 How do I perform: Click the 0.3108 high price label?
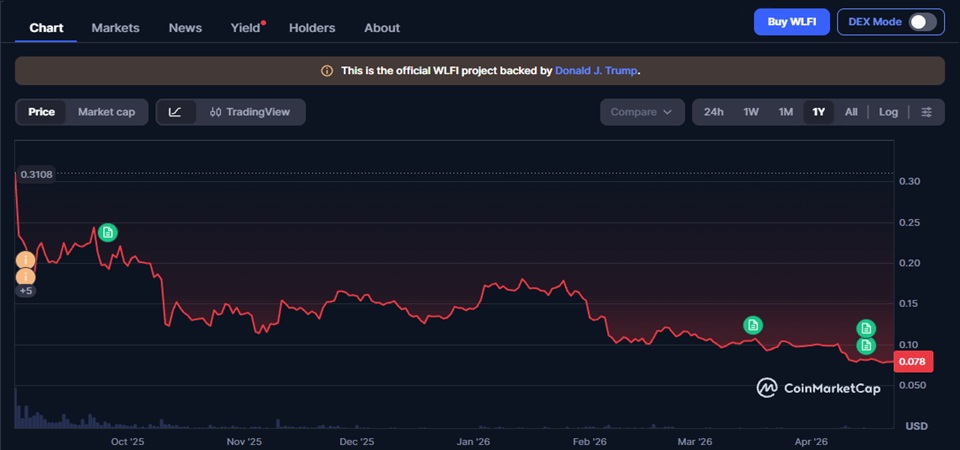(36, 174)
